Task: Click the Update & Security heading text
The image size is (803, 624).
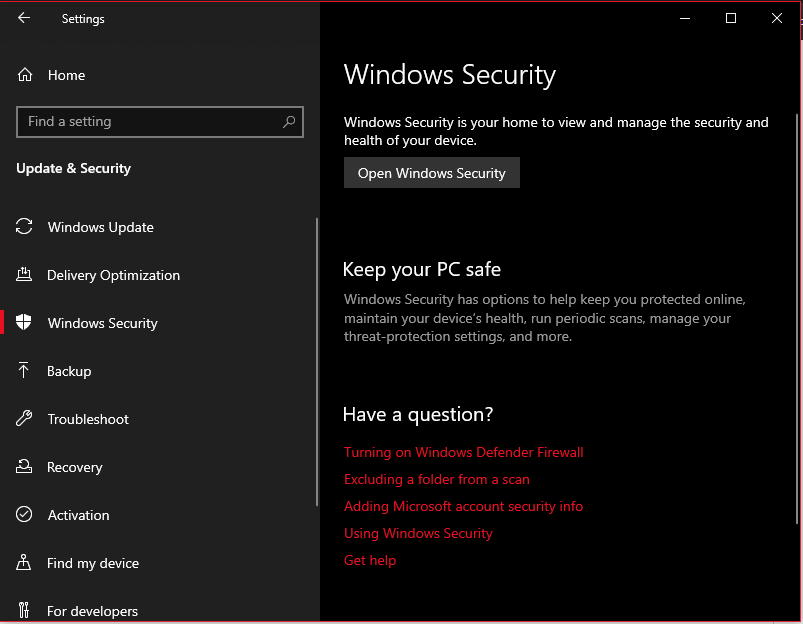Action: (x=74, y=169)
